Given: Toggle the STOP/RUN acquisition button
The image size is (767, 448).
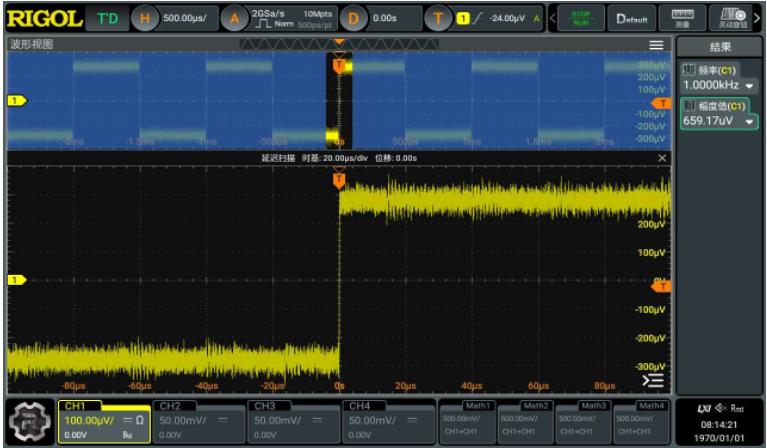Looking at the screenshot, I should pyautogui.click(x=581, y=18).
